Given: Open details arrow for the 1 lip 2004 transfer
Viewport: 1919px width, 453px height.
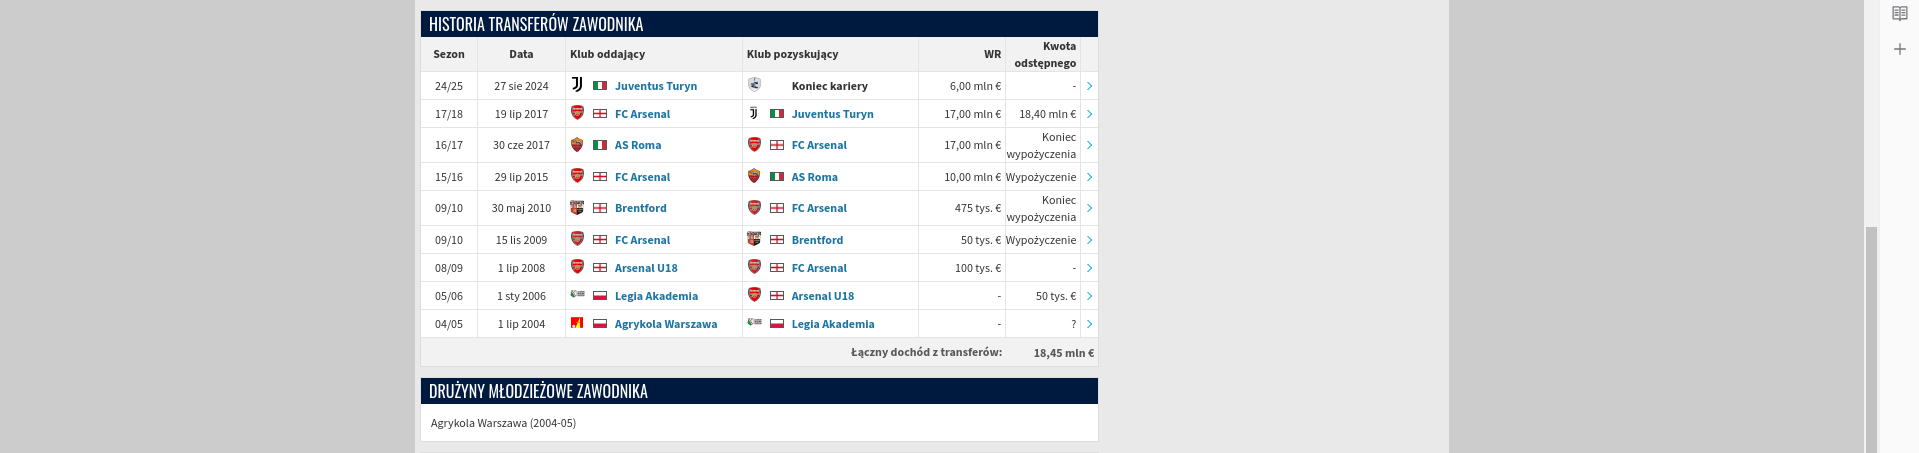Looking at the screenshot, I should pos(1089,324).
